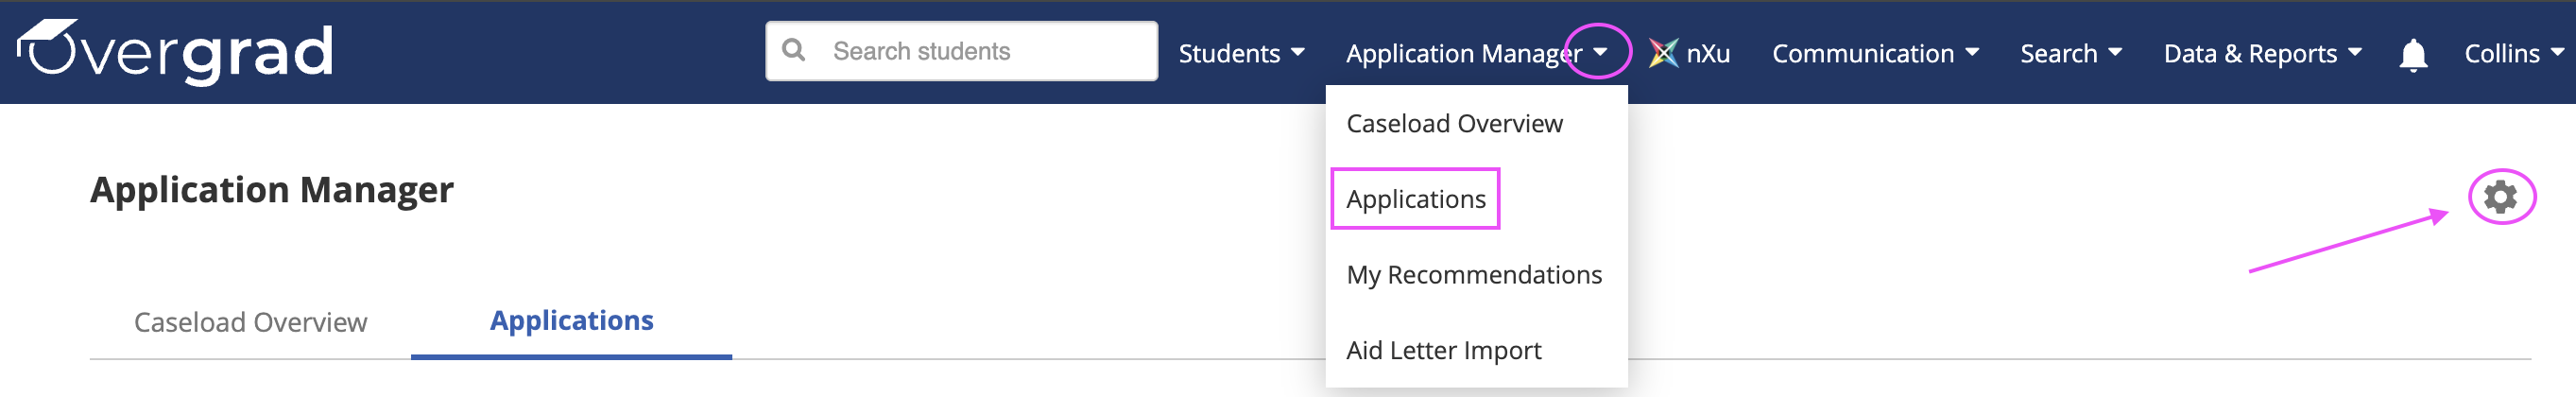Switch to the Caseload Overview tab
This screenshot has height=397, width=2576.
[x=250, y=322]
